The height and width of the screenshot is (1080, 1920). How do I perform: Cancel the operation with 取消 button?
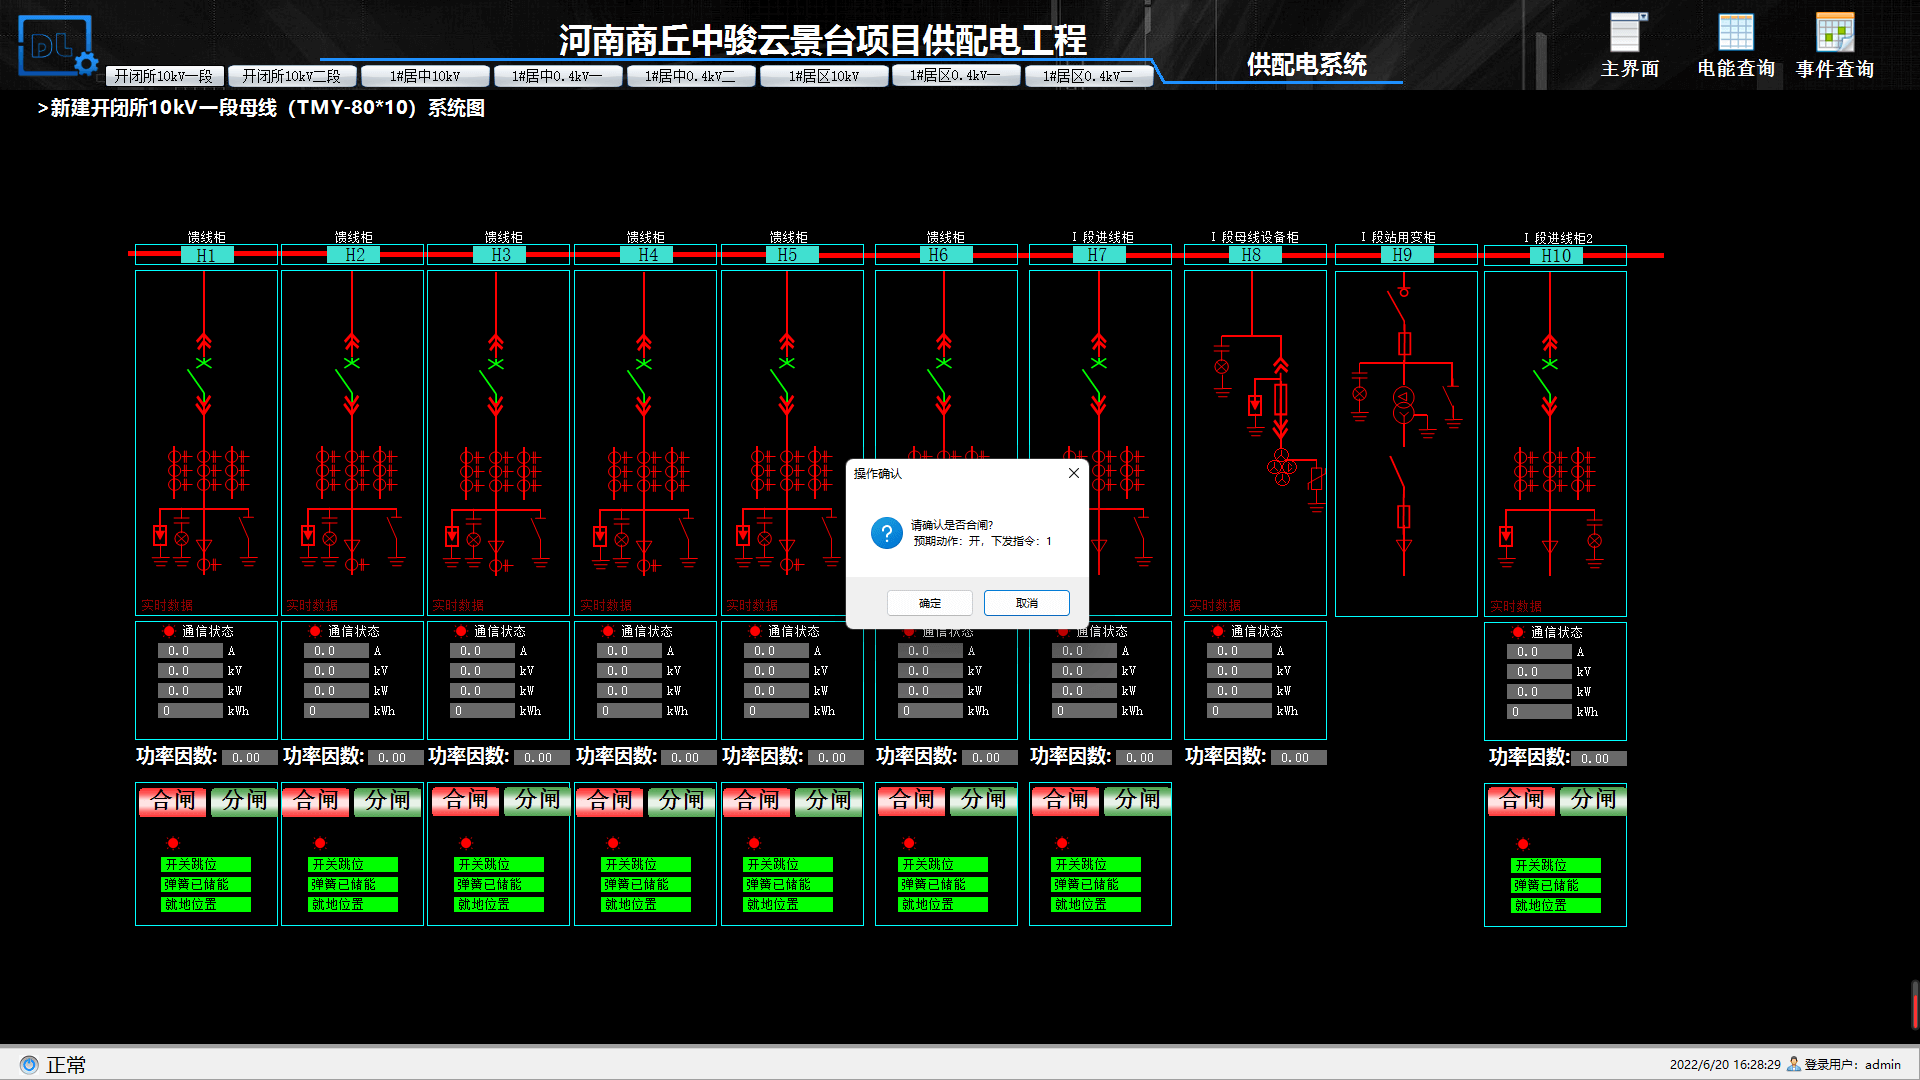[1026, 603]
